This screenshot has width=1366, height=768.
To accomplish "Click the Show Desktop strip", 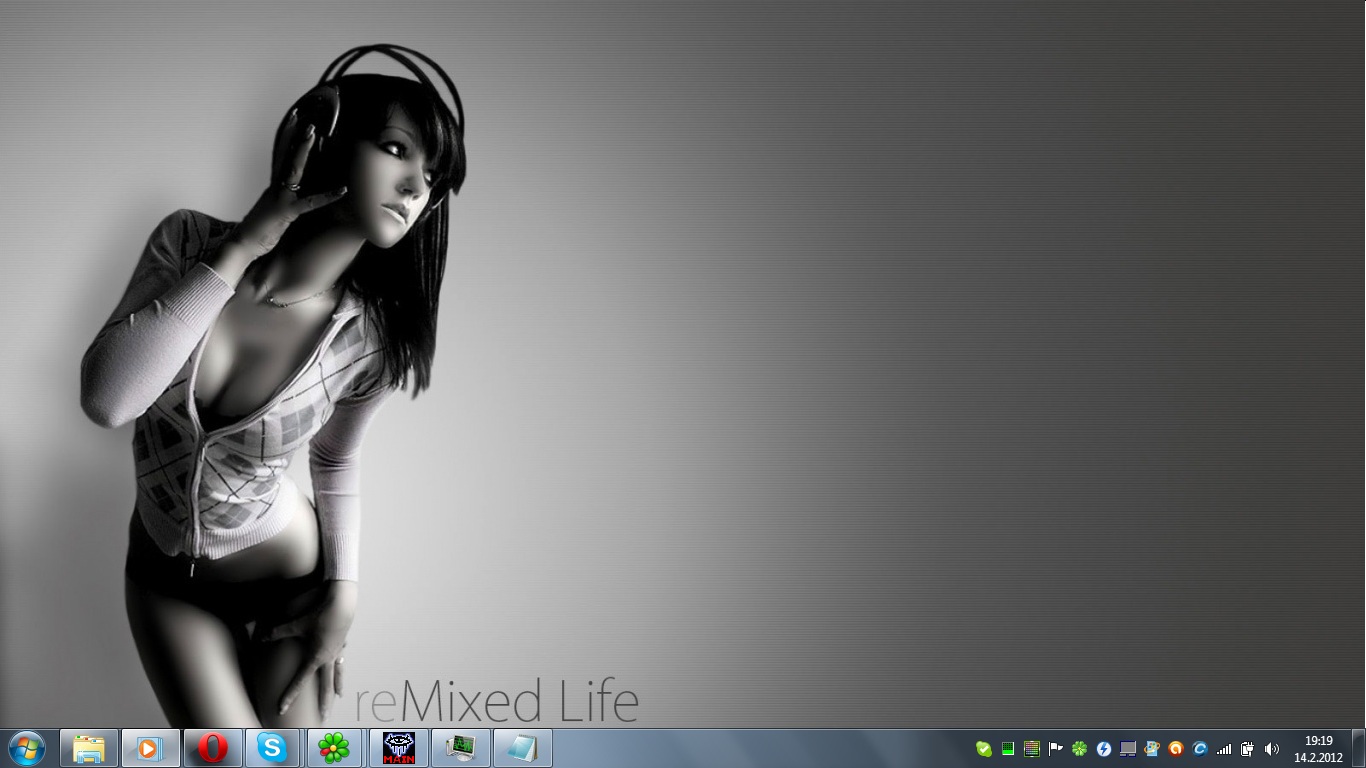I will 1360,749.
